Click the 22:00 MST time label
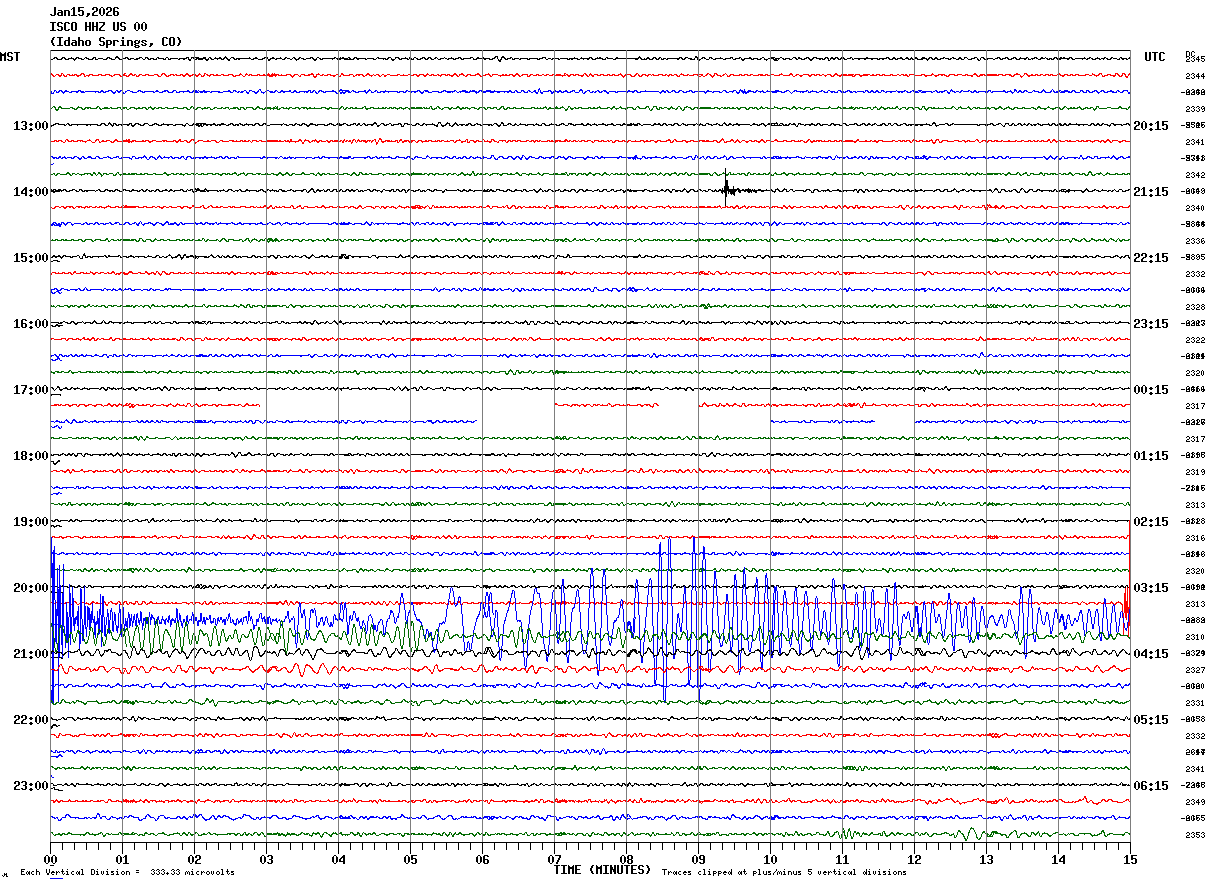This screenshot has width=1210, height=886. [x=30, y=720]
